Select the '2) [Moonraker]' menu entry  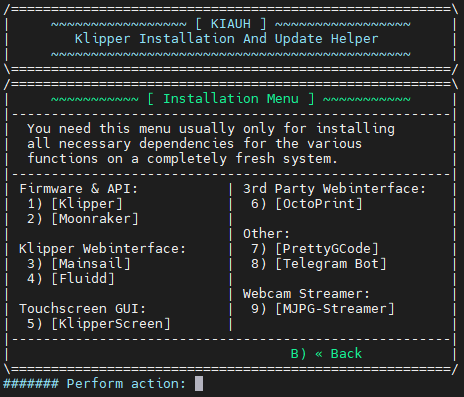[x=83, y=219]
